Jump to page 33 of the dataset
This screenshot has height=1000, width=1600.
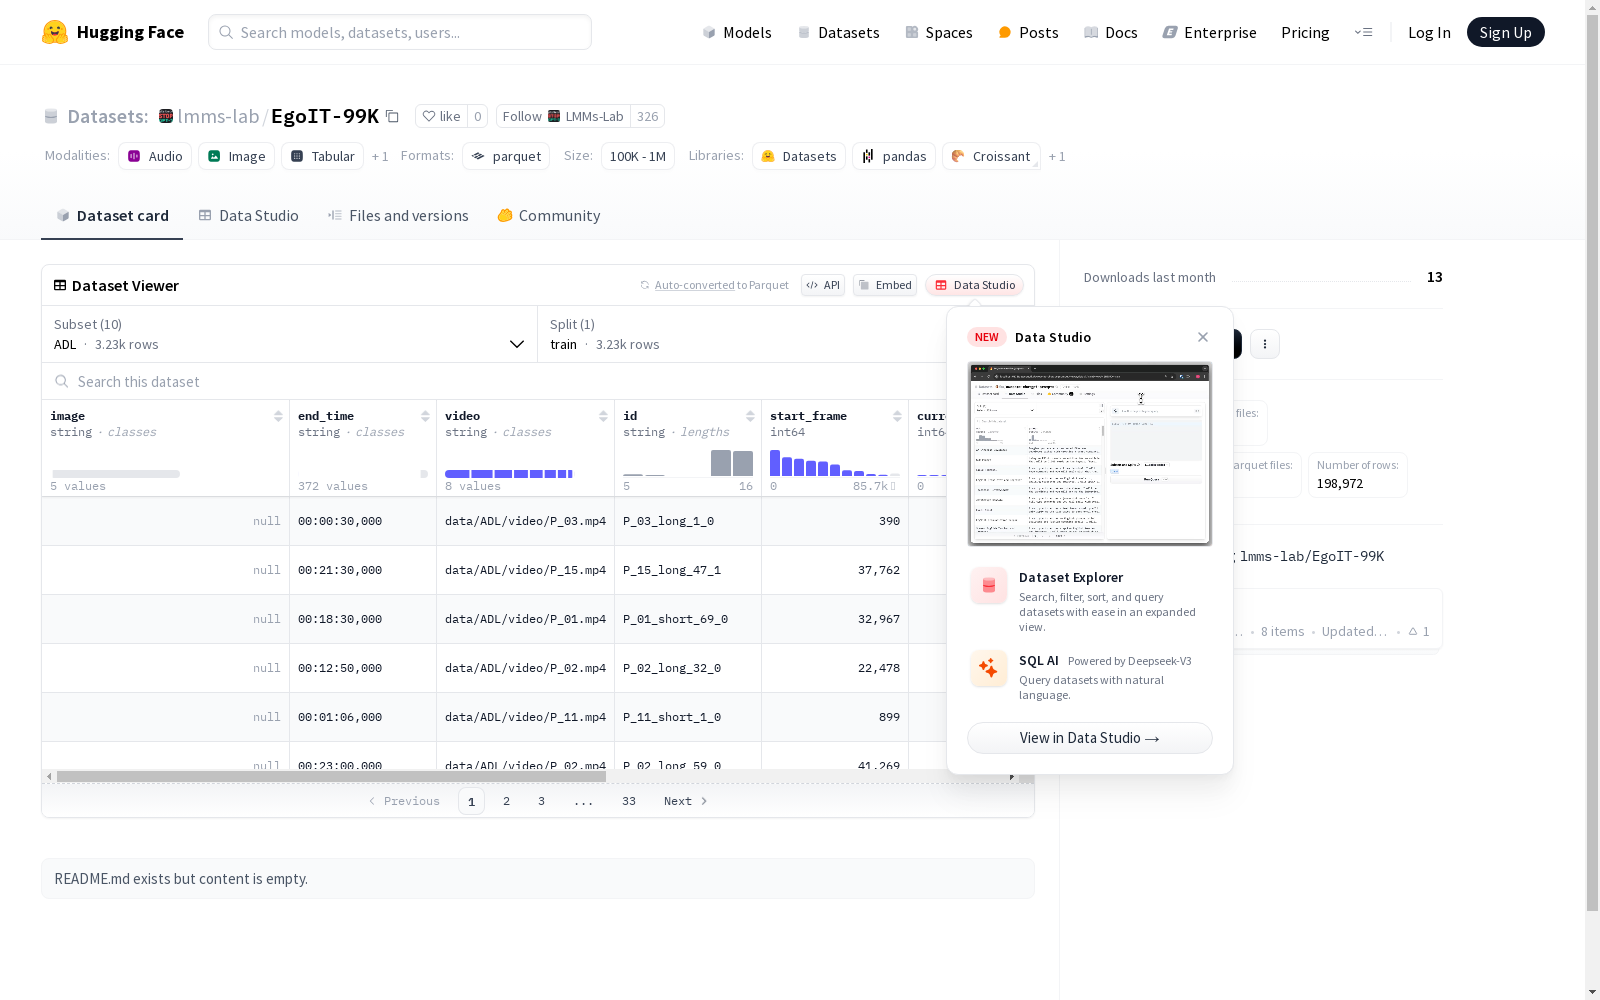click(x=629, y=801)
